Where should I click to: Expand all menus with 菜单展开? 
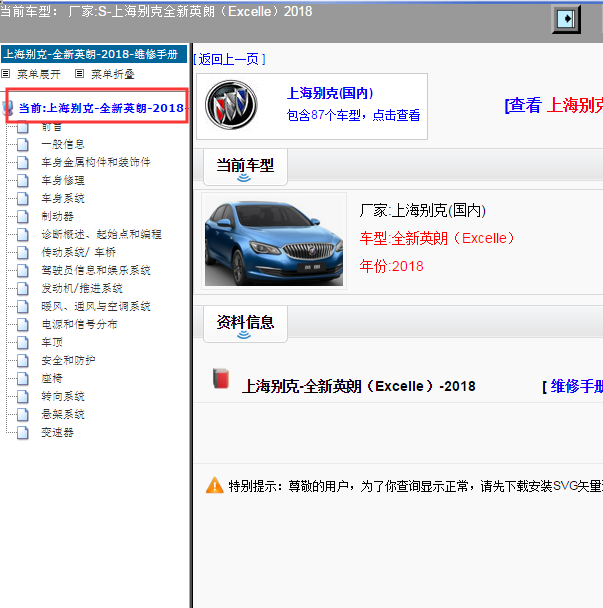click(39, 74)
